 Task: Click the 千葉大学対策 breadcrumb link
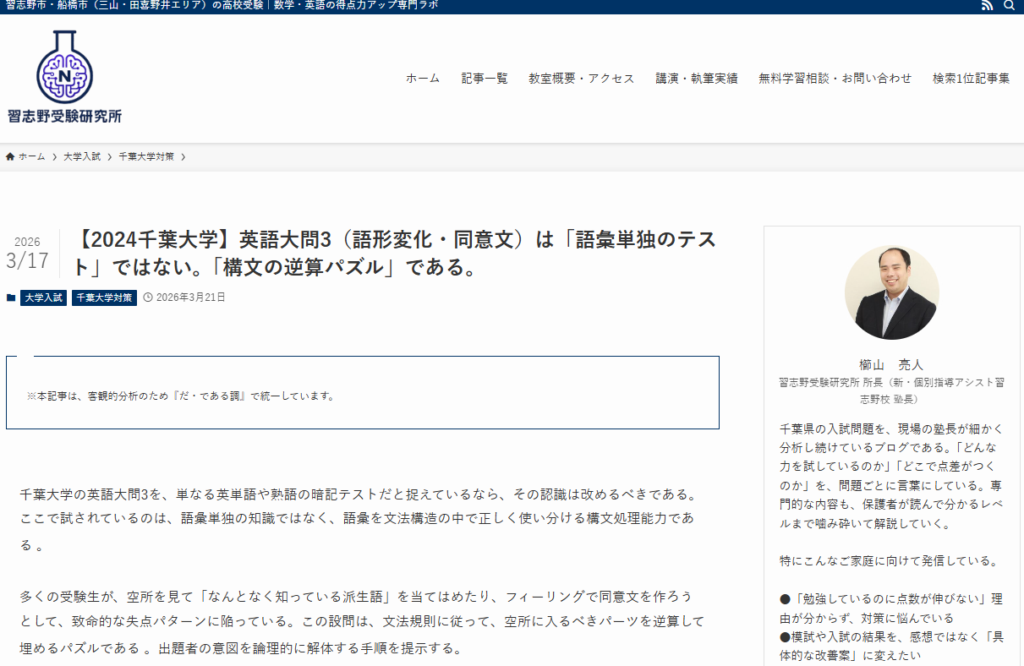[146, 157]
